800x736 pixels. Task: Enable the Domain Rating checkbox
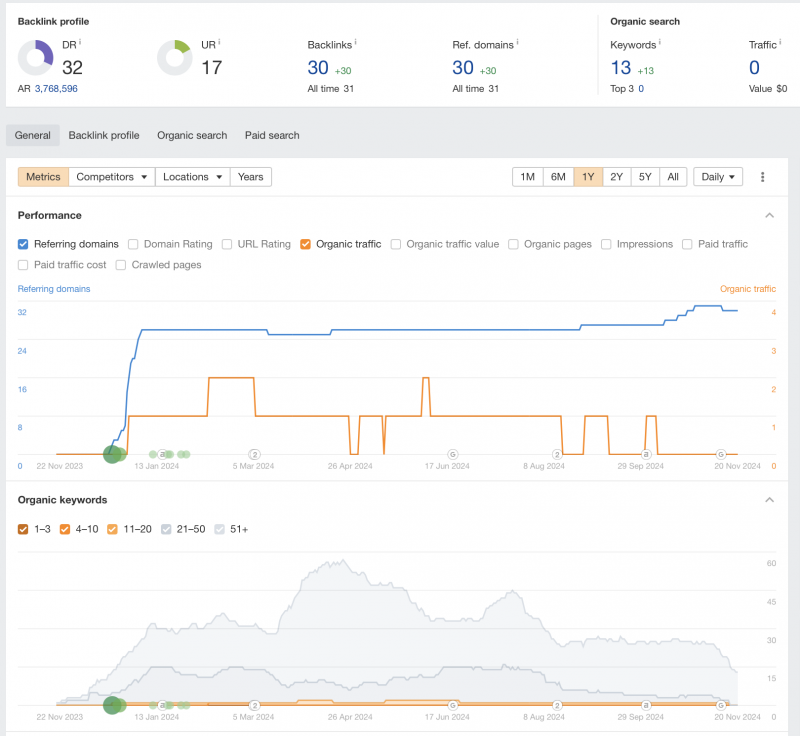point(133,244)
